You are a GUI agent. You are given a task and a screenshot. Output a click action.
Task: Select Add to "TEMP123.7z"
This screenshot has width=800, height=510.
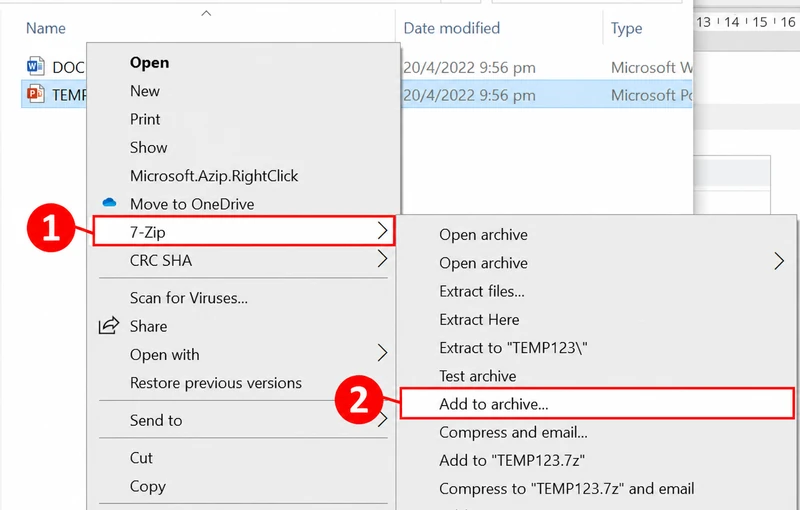tap(512, 461)
